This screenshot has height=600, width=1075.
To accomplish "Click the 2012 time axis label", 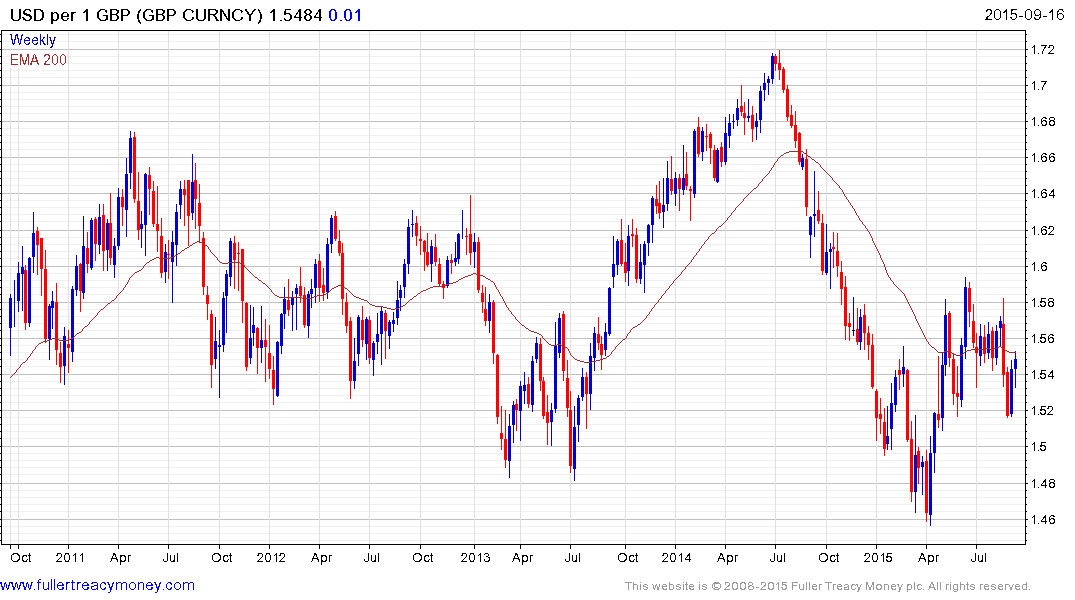I will [271, 557].
